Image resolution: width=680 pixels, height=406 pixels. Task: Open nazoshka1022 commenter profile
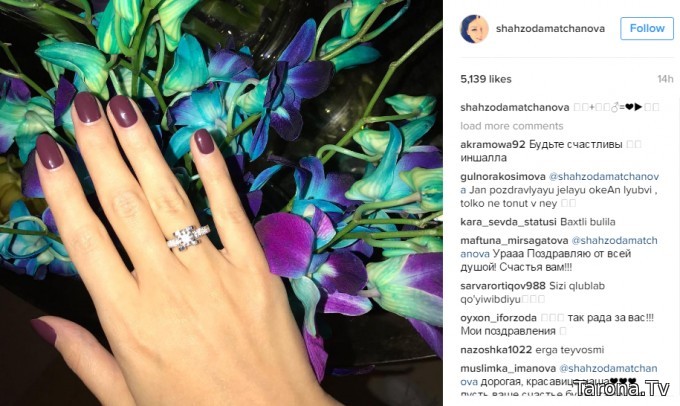pyautogui.click(x=496, y=350)
